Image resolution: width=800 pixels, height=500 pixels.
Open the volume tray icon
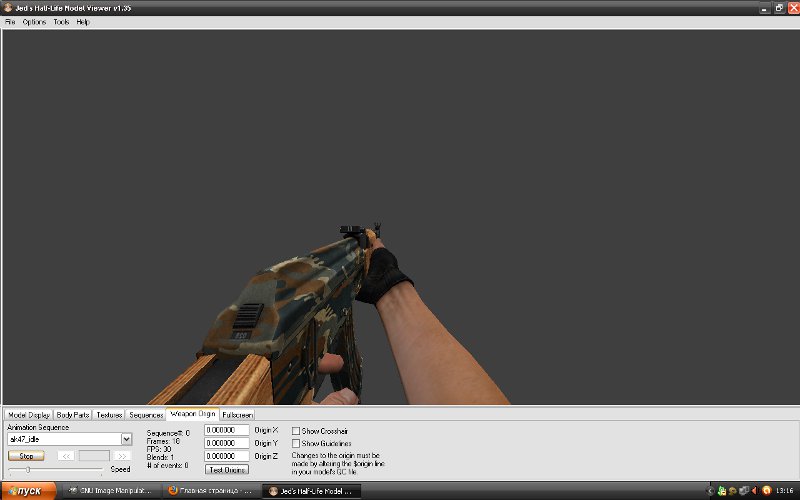pos(755,491)
